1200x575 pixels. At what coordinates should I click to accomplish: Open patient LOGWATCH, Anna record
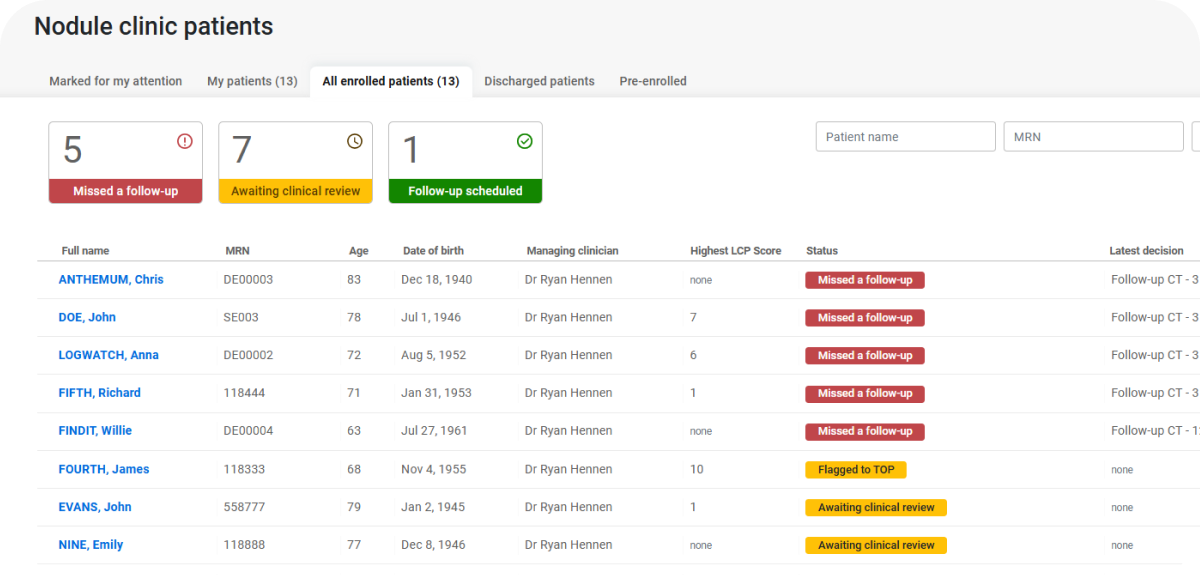click(x=109, y=356)
